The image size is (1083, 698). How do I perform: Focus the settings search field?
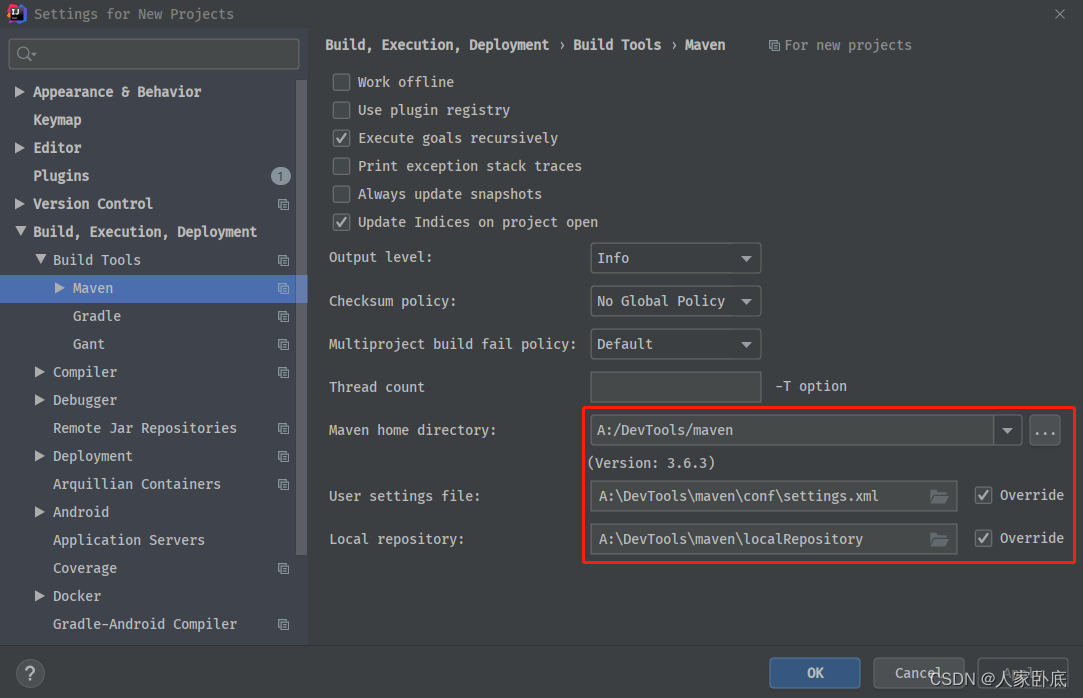[154, 54]
